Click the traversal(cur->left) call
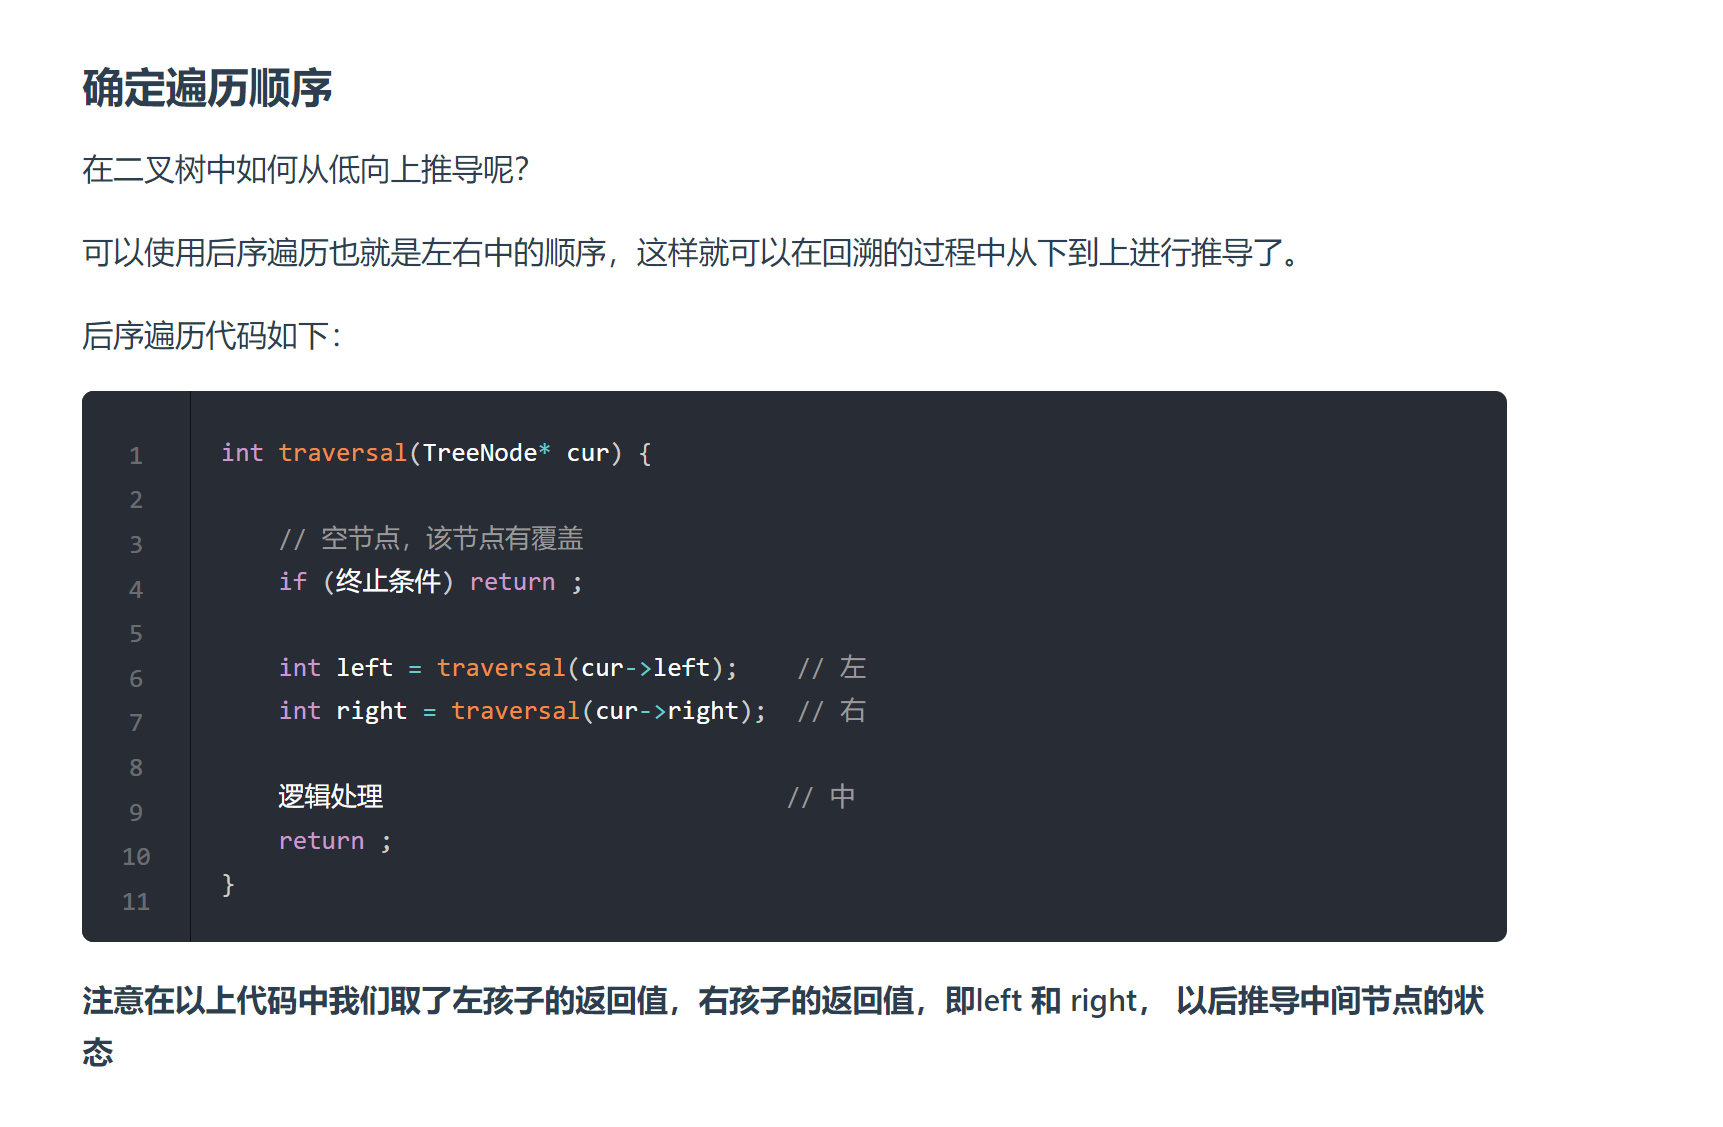The image size is (1723, 1127). point(585,668)
